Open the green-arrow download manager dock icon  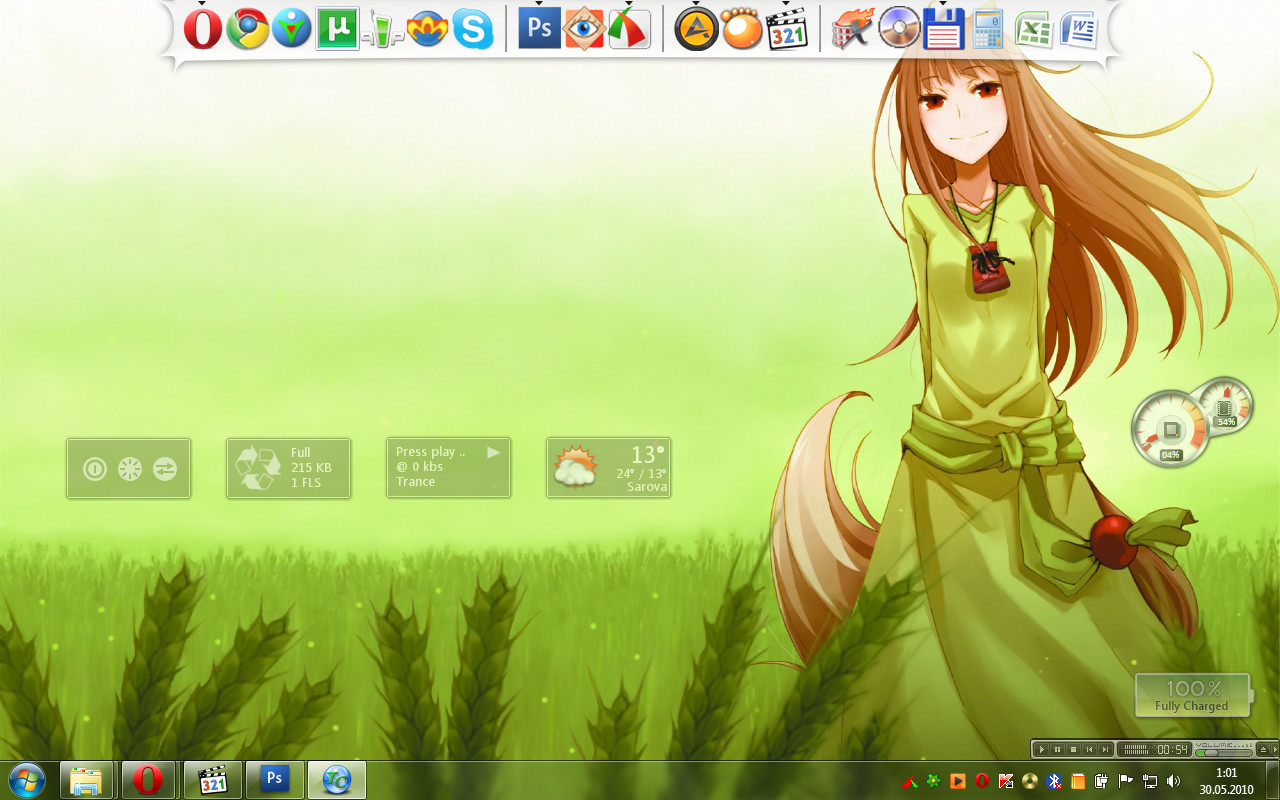(x=292, y=29)
